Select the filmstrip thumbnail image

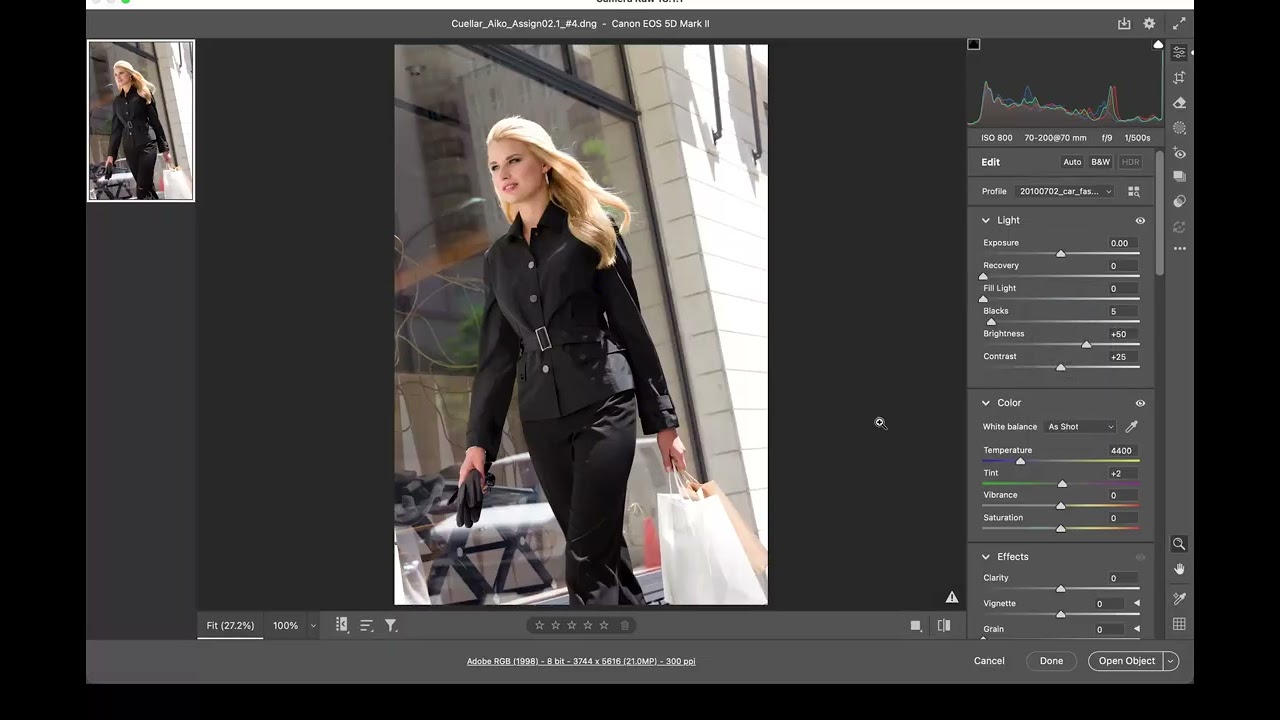(x=141, y=120)
